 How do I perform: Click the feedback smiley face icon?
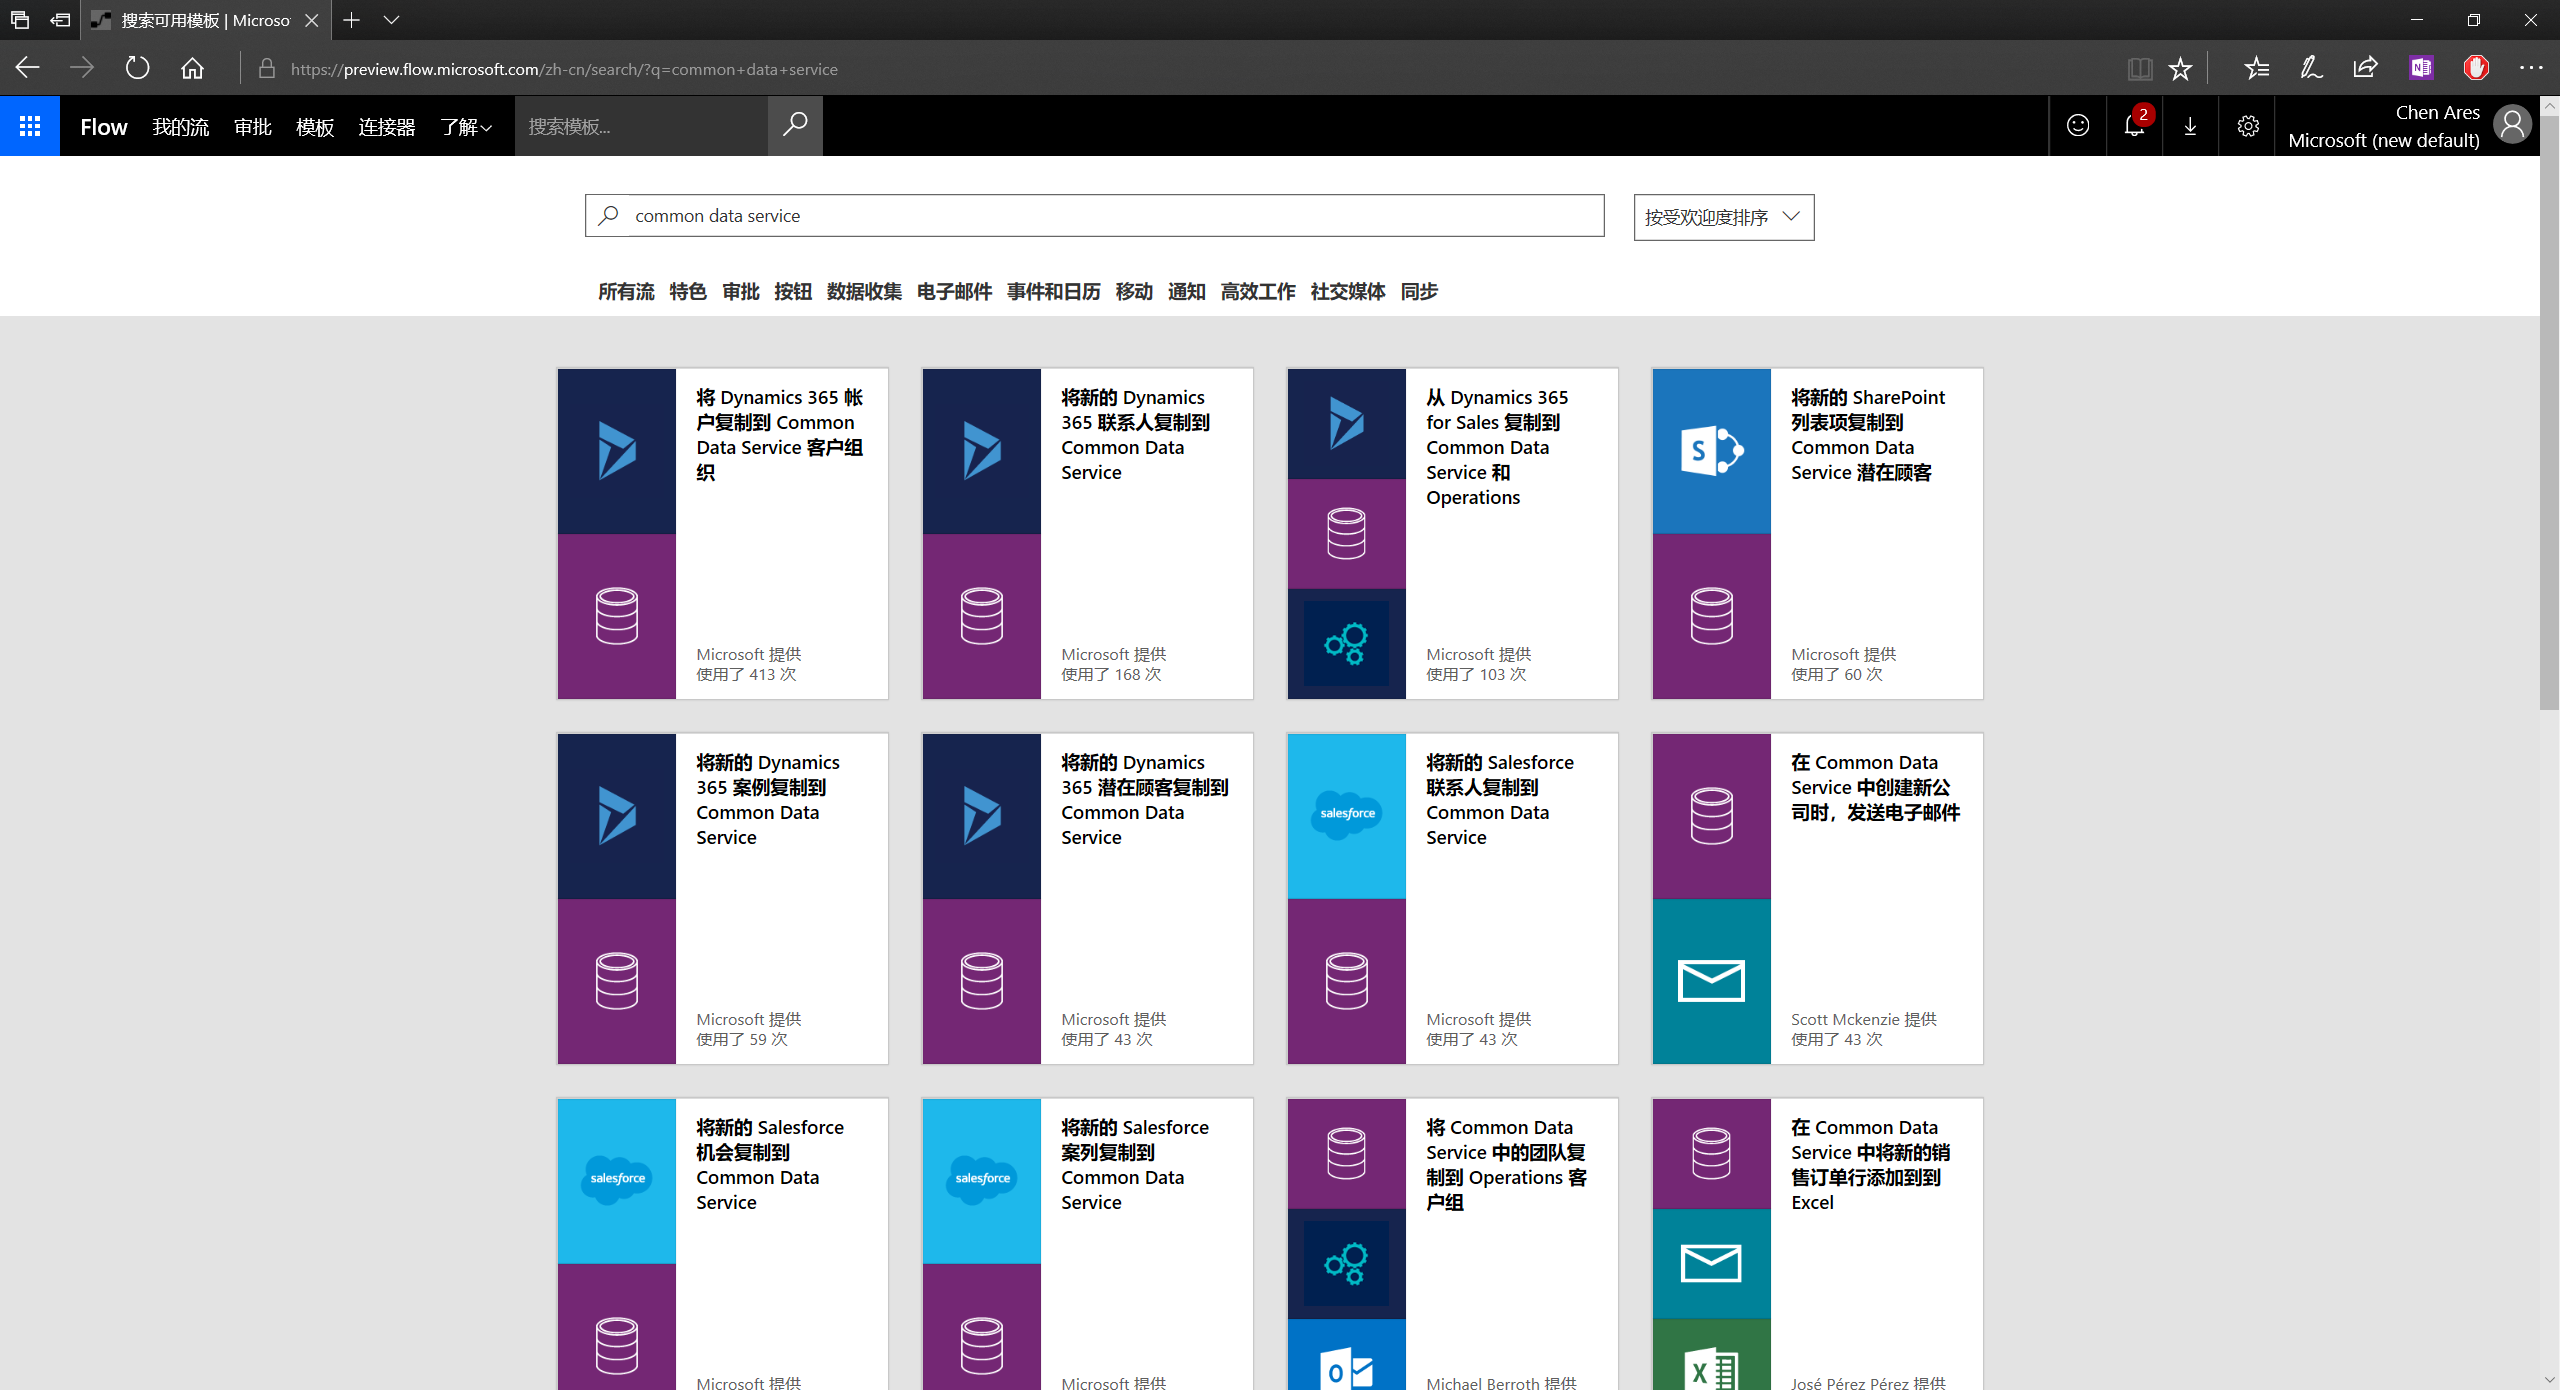(x=2078, y=126)
